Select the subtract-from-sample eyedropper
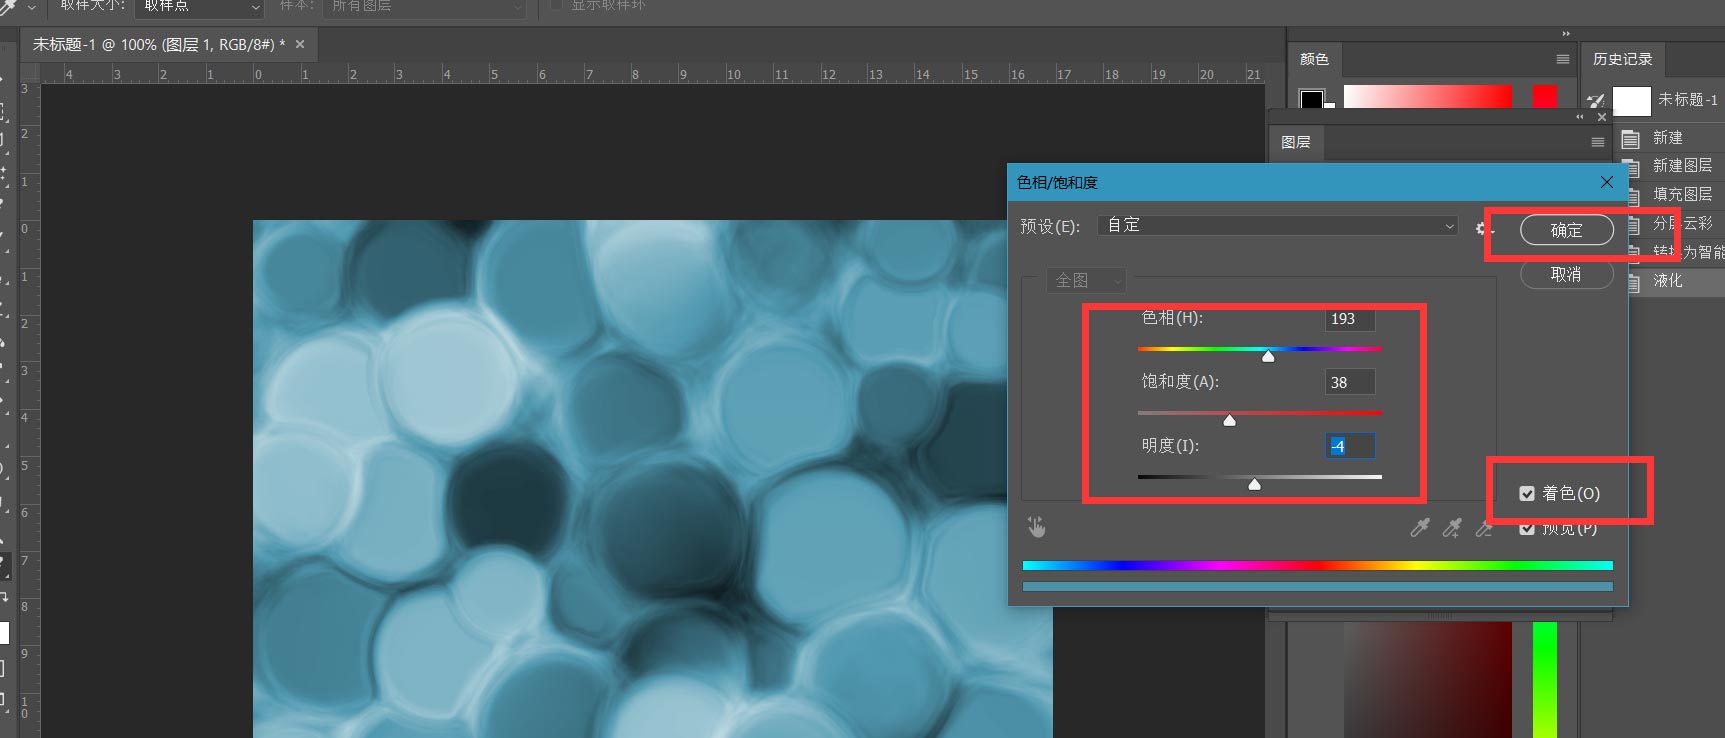 click(x=1484, y=527)
